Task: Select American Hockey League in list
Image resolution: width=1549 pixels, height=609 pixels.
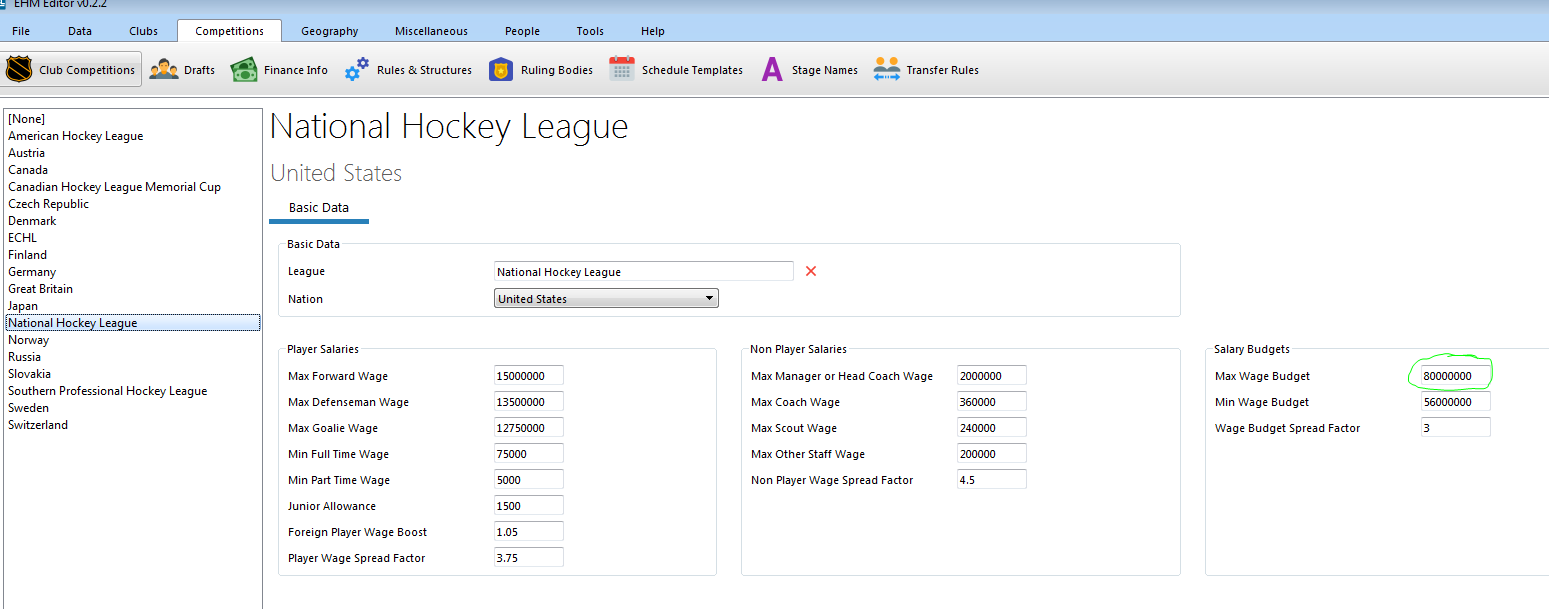Action: [132, 136]
